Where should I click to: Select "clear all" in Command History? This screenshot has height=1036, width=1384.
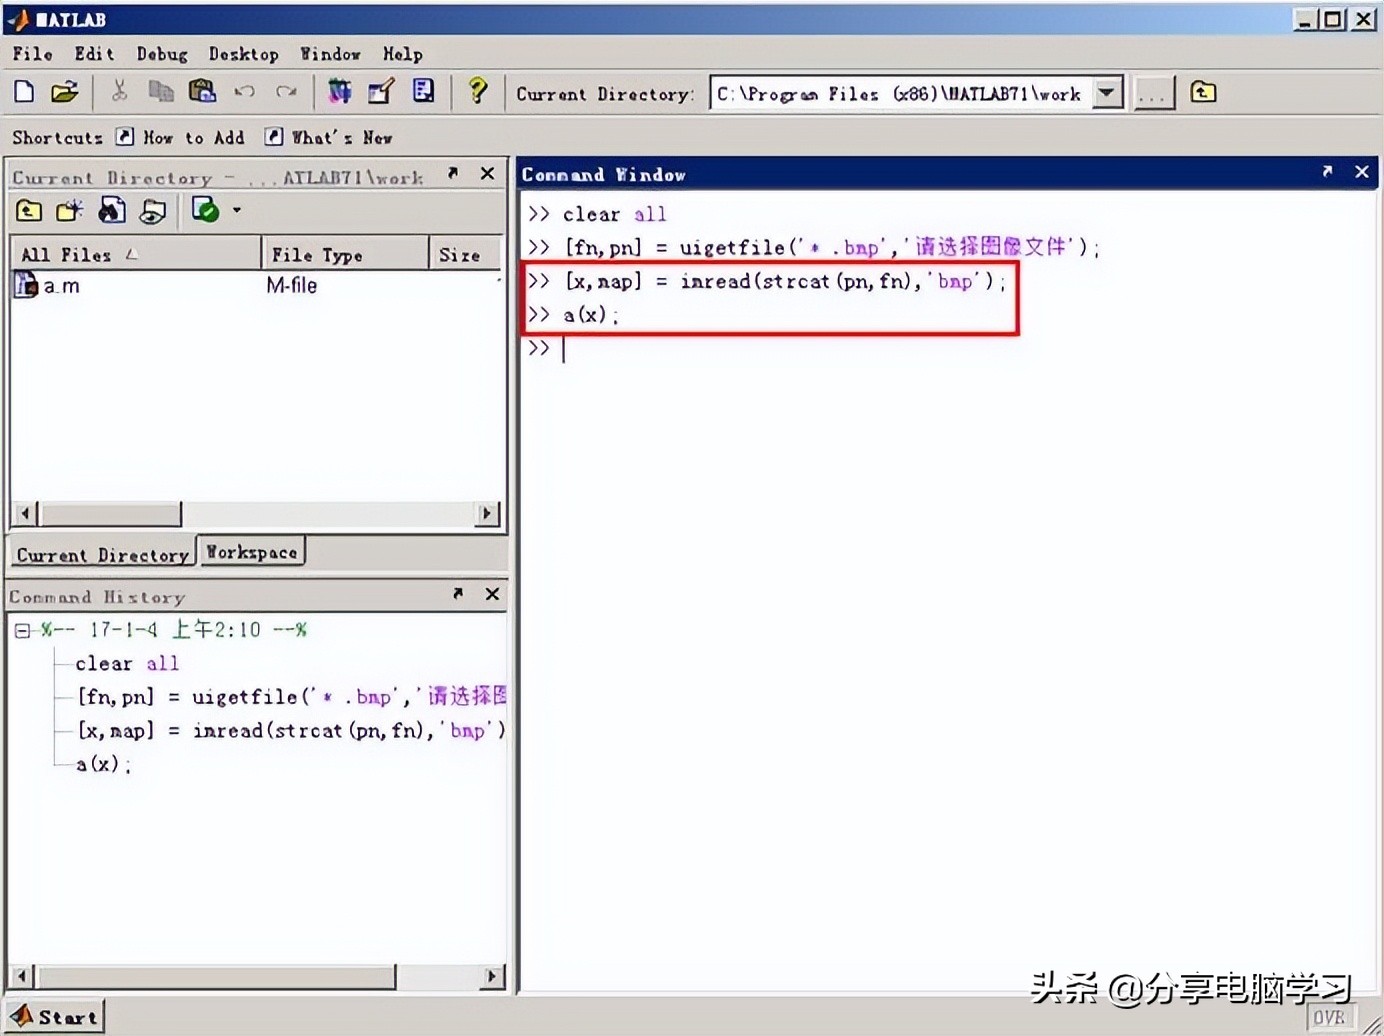(x=127, y=663)
